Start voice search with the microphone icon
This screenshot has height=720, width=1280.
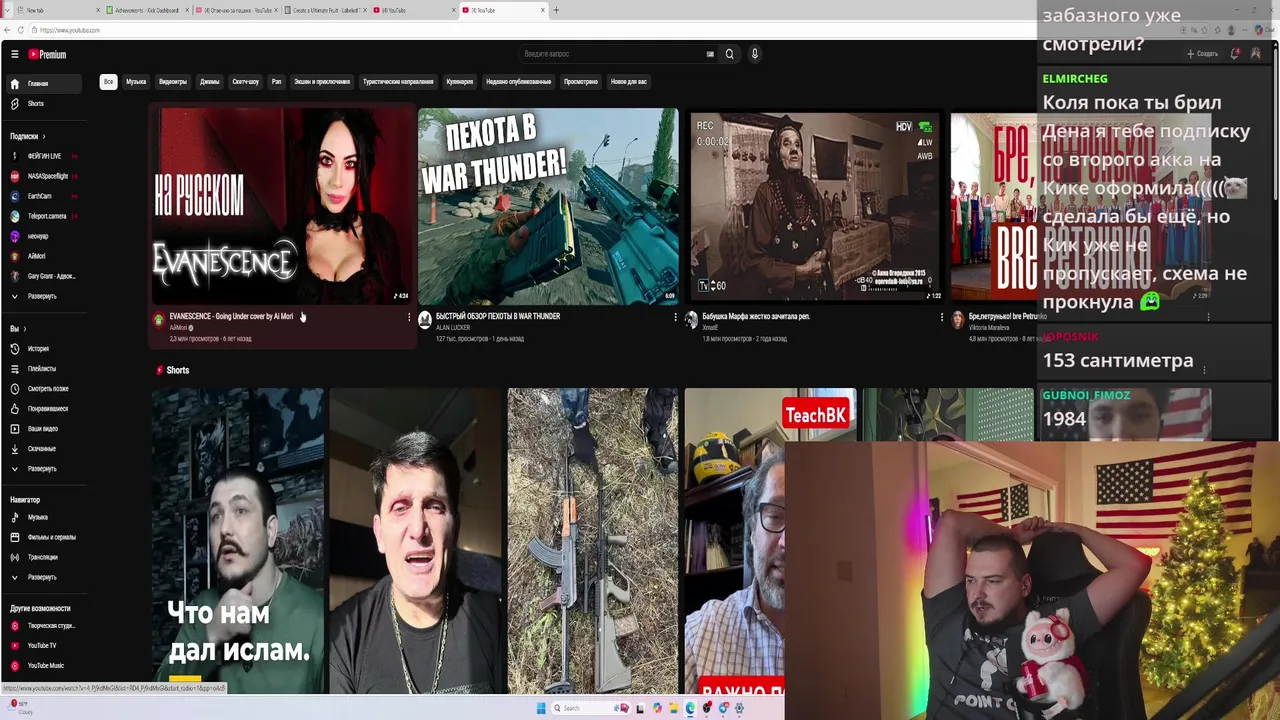[755, 54]
